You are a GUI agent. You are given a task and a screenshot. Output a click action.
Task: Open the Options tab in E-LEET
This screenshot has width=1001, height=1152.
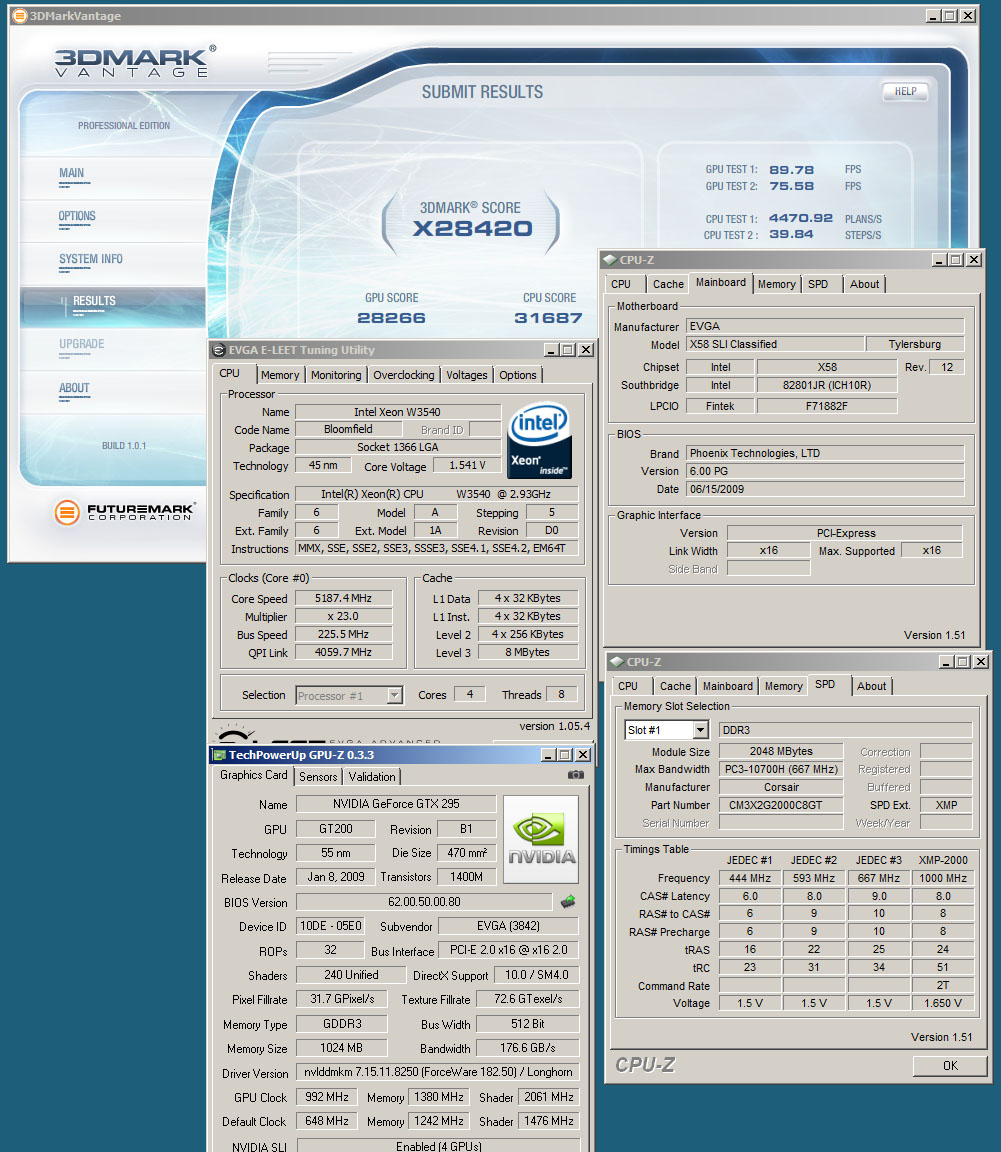point(517,375)
